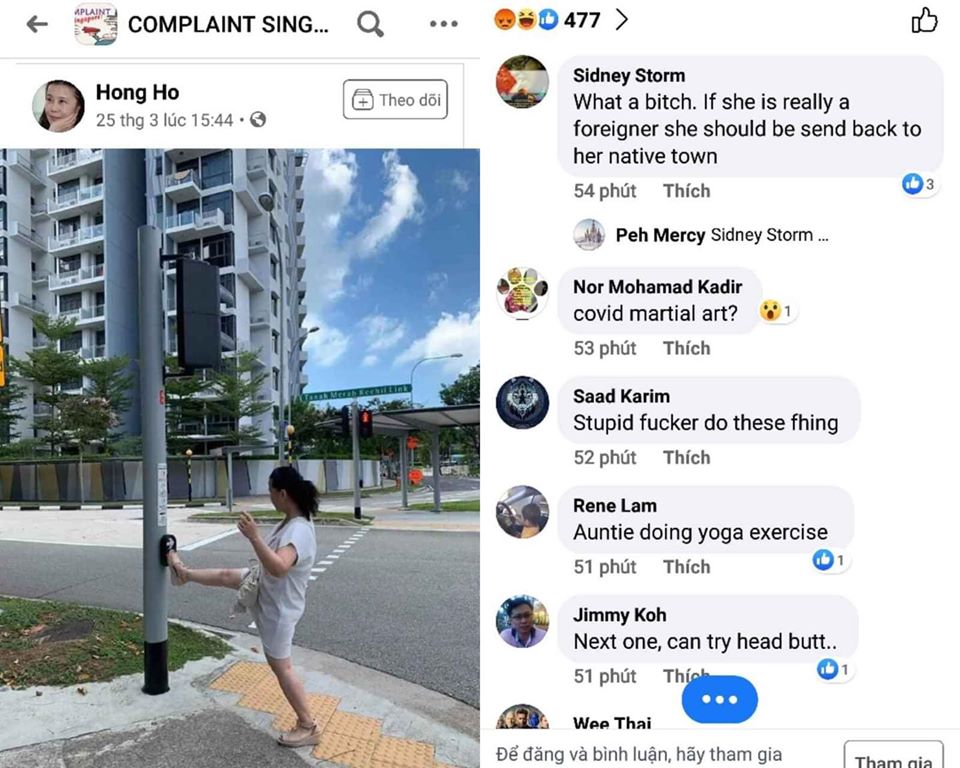960x768 pixels.
Task: Open the COMPLAINT SING... group title
Action: coord(228,24)
